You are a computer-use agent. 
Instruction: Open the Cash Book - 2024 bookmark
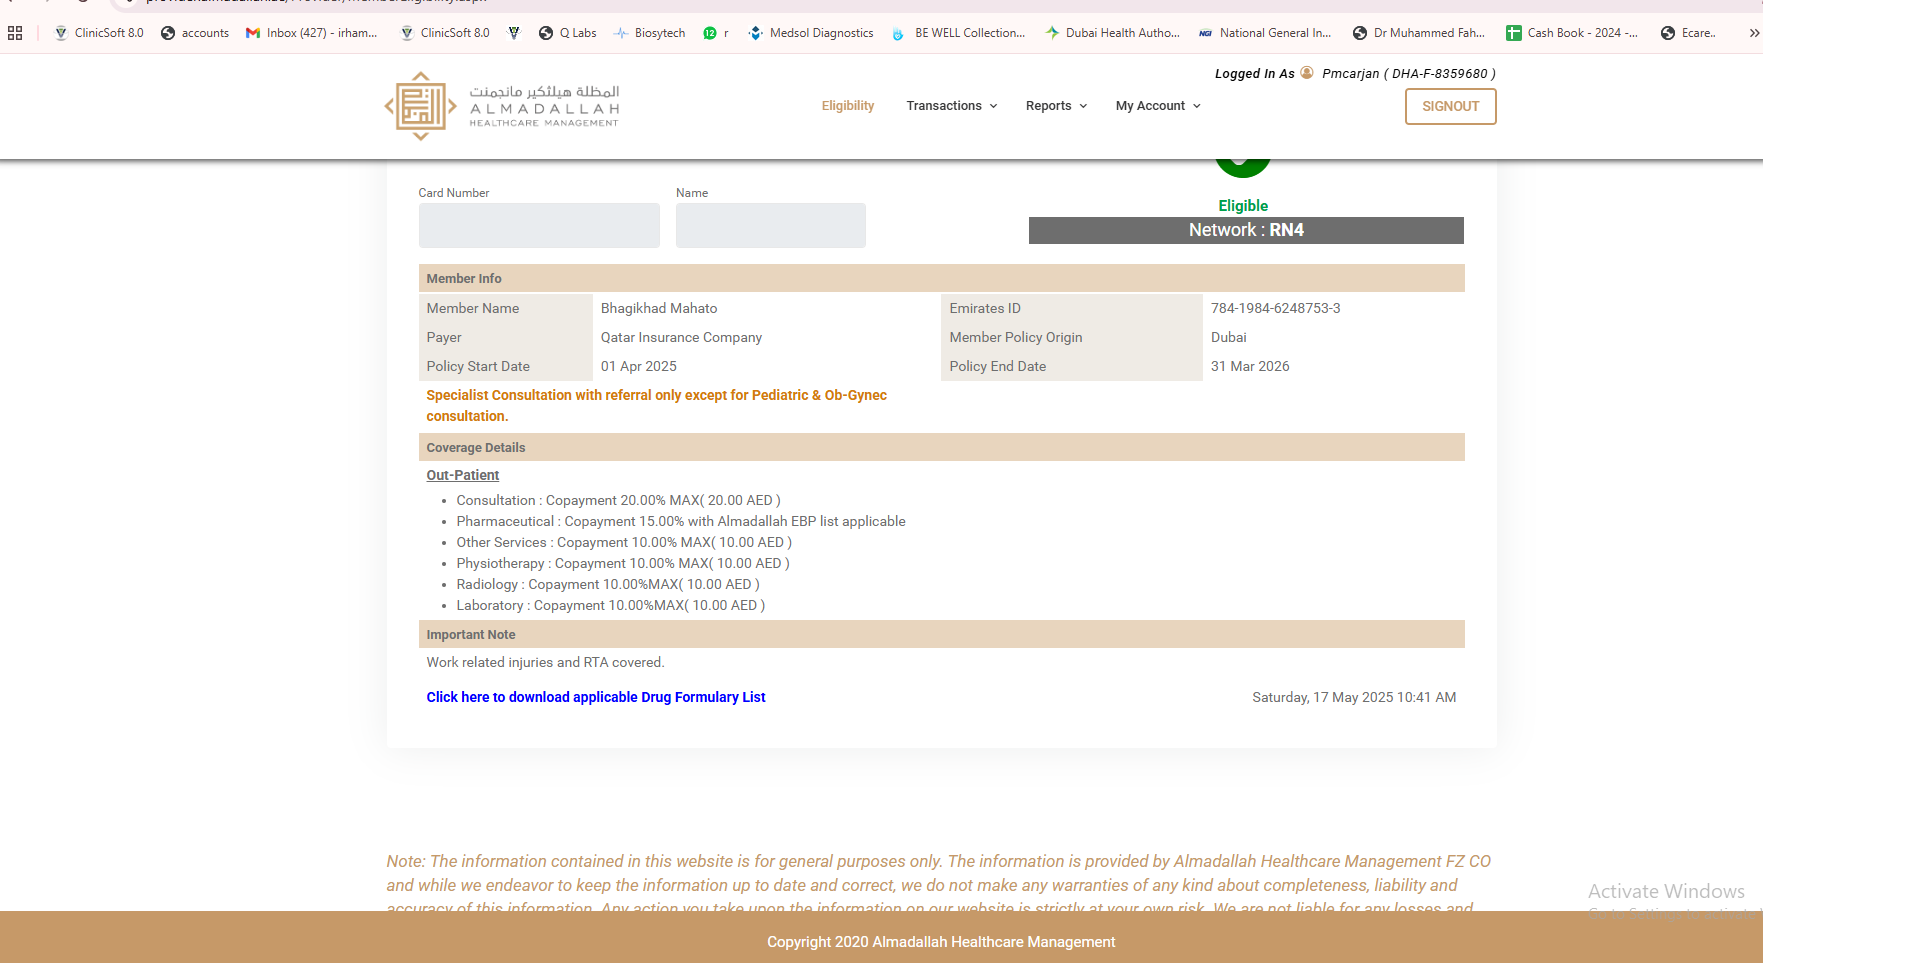1572,33
